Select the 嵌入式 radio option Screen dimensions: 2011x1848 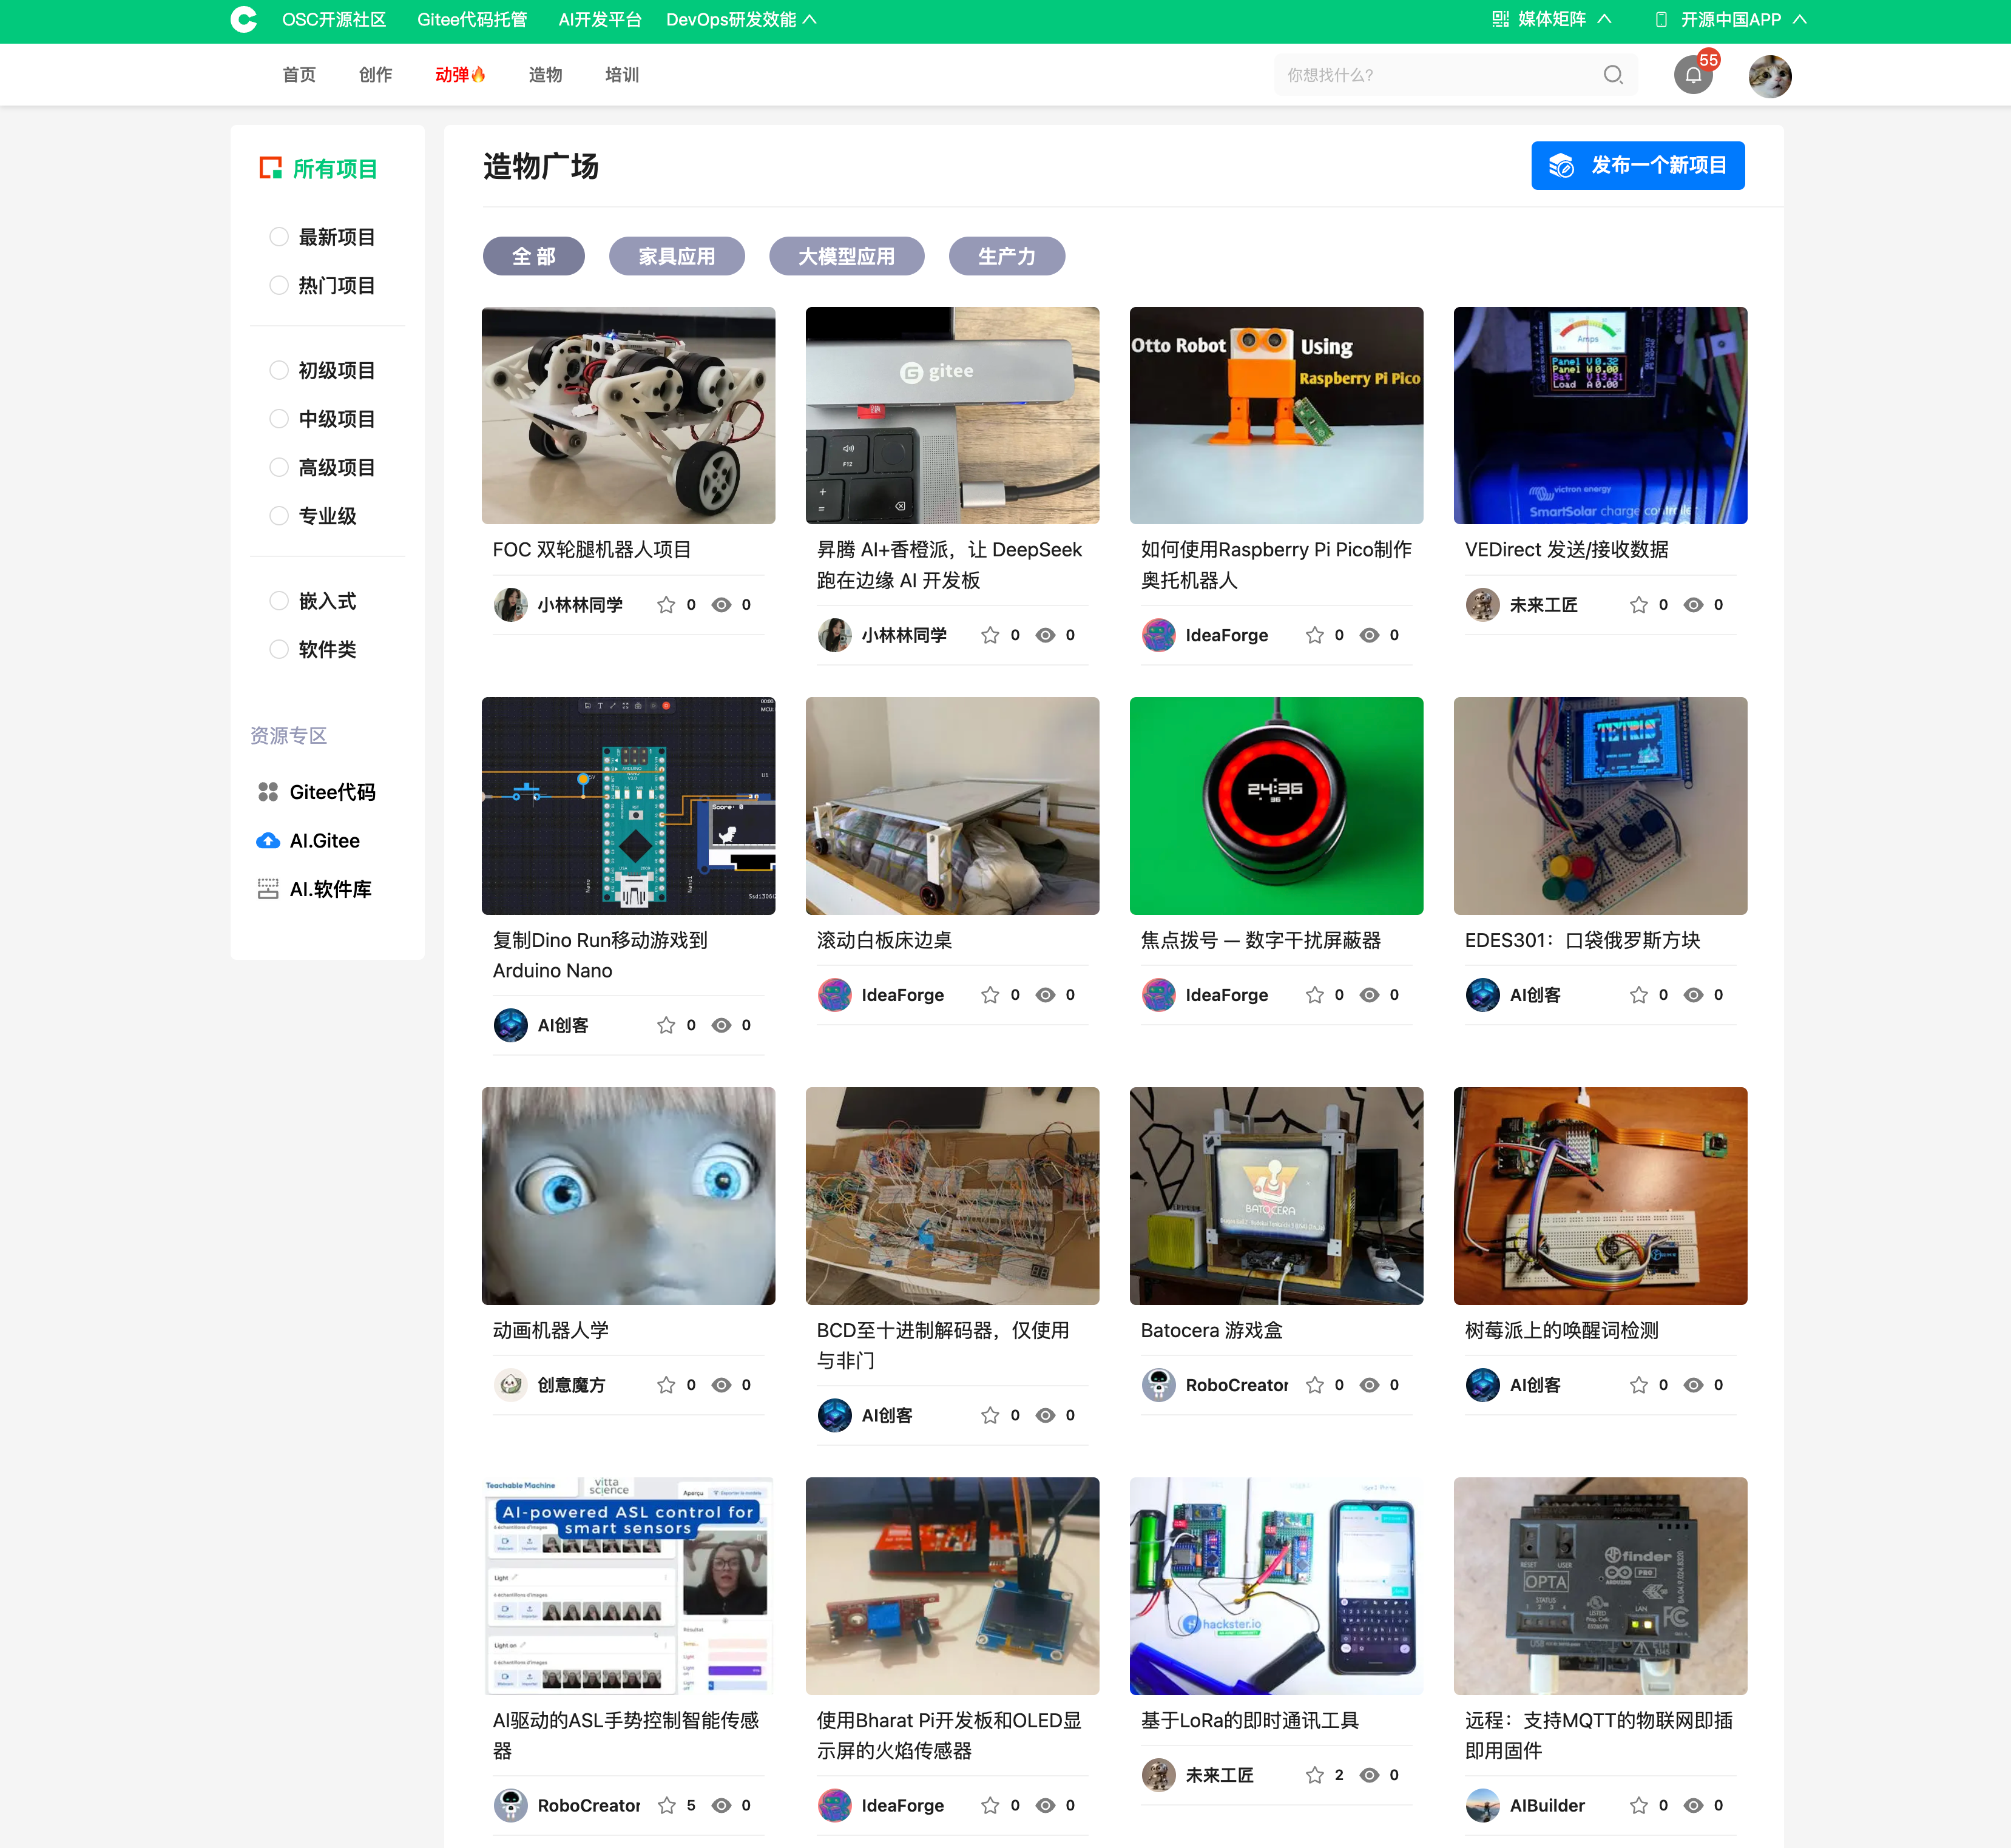click(x=279, y=601)
